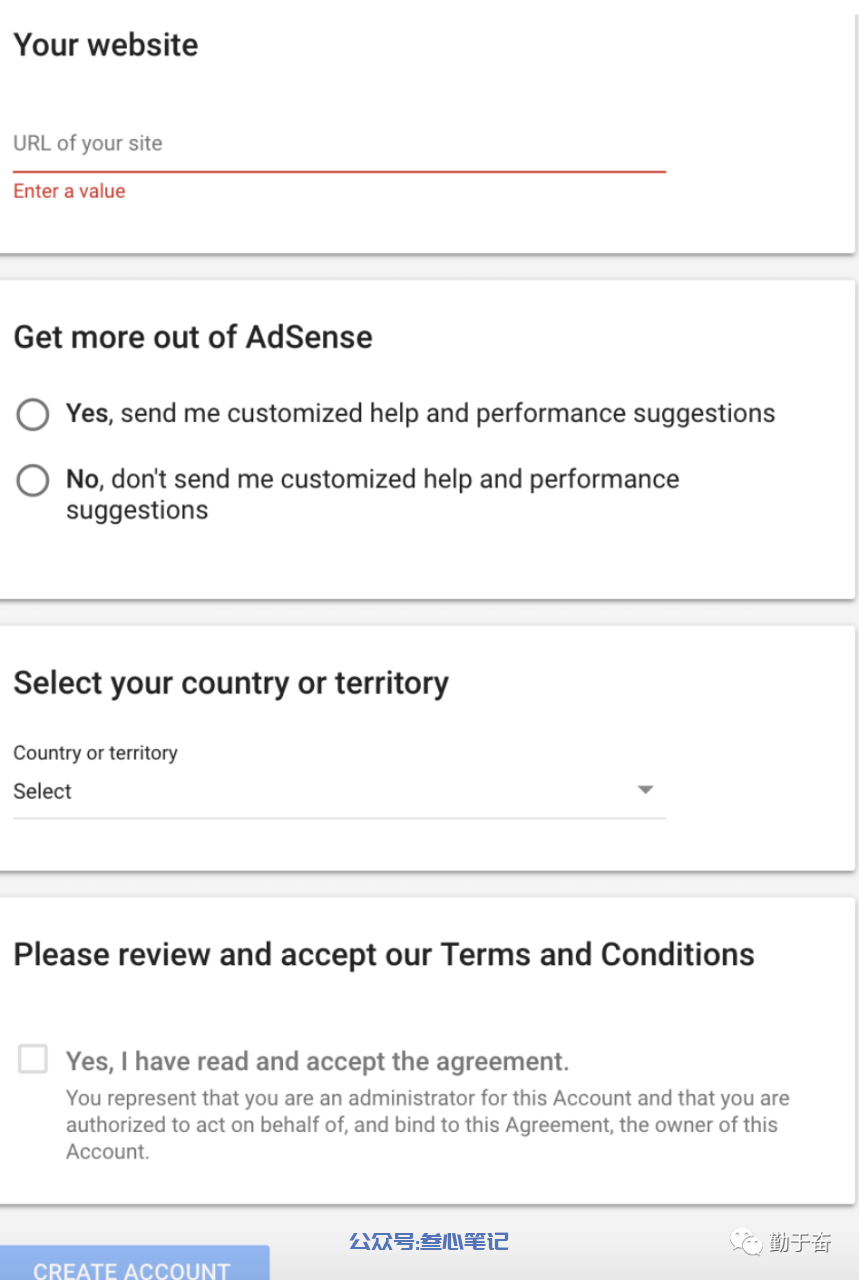The height and width of the screenshot is (1280, 859).
Task: Open the country dropdown arrow
Action: (646, 790)
